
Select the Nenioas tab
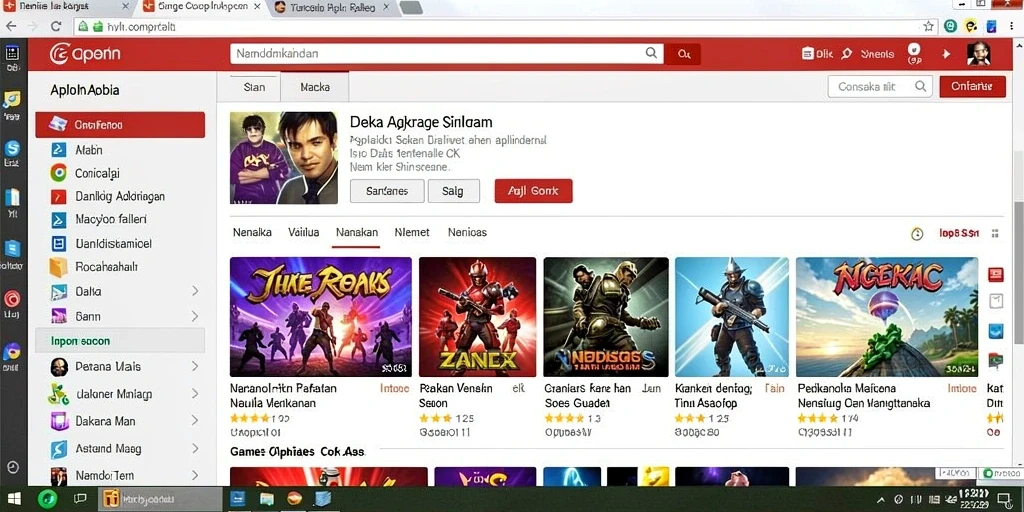point(467,232)
